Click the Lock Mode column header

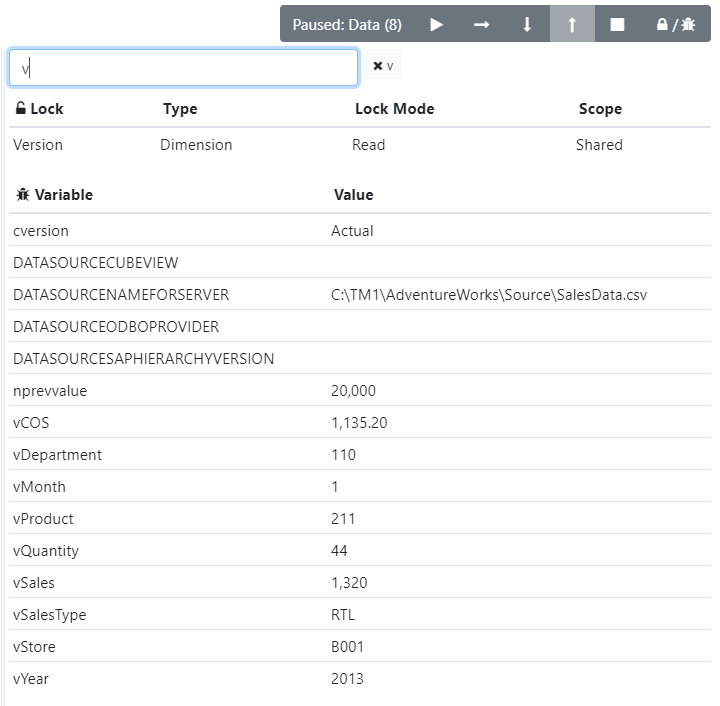click(x=394, y=109)
